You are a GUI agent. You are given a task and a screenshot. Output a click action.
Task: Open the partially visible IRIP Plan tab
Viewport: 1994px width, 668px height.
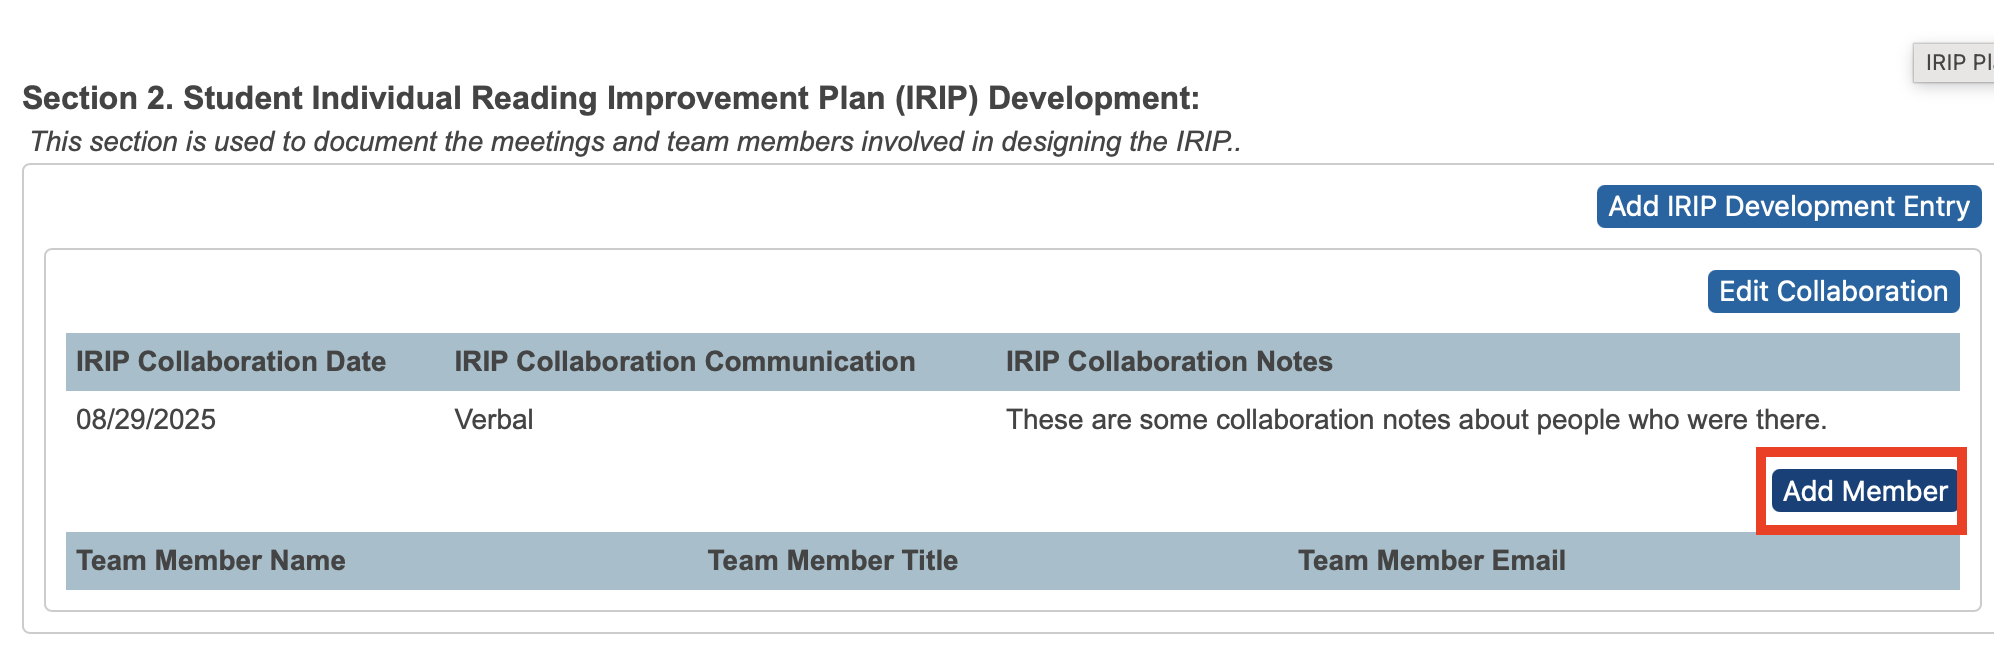tap(1954, 63)
